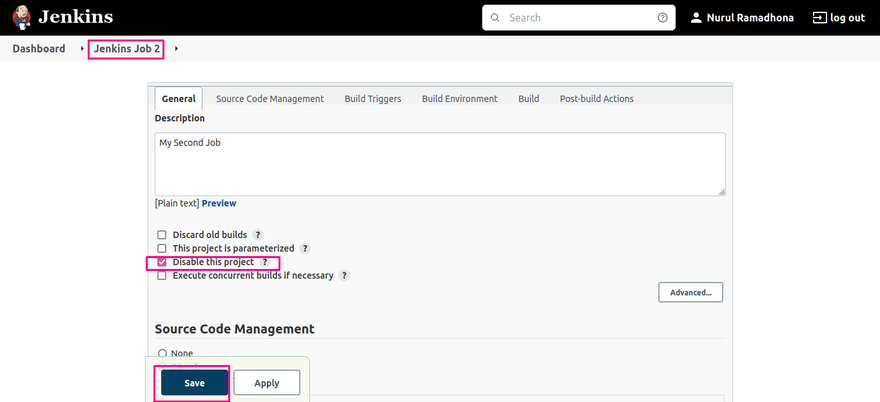Click the log out link text
This screenshot has height=402, width=880.
tap(847, 18)
